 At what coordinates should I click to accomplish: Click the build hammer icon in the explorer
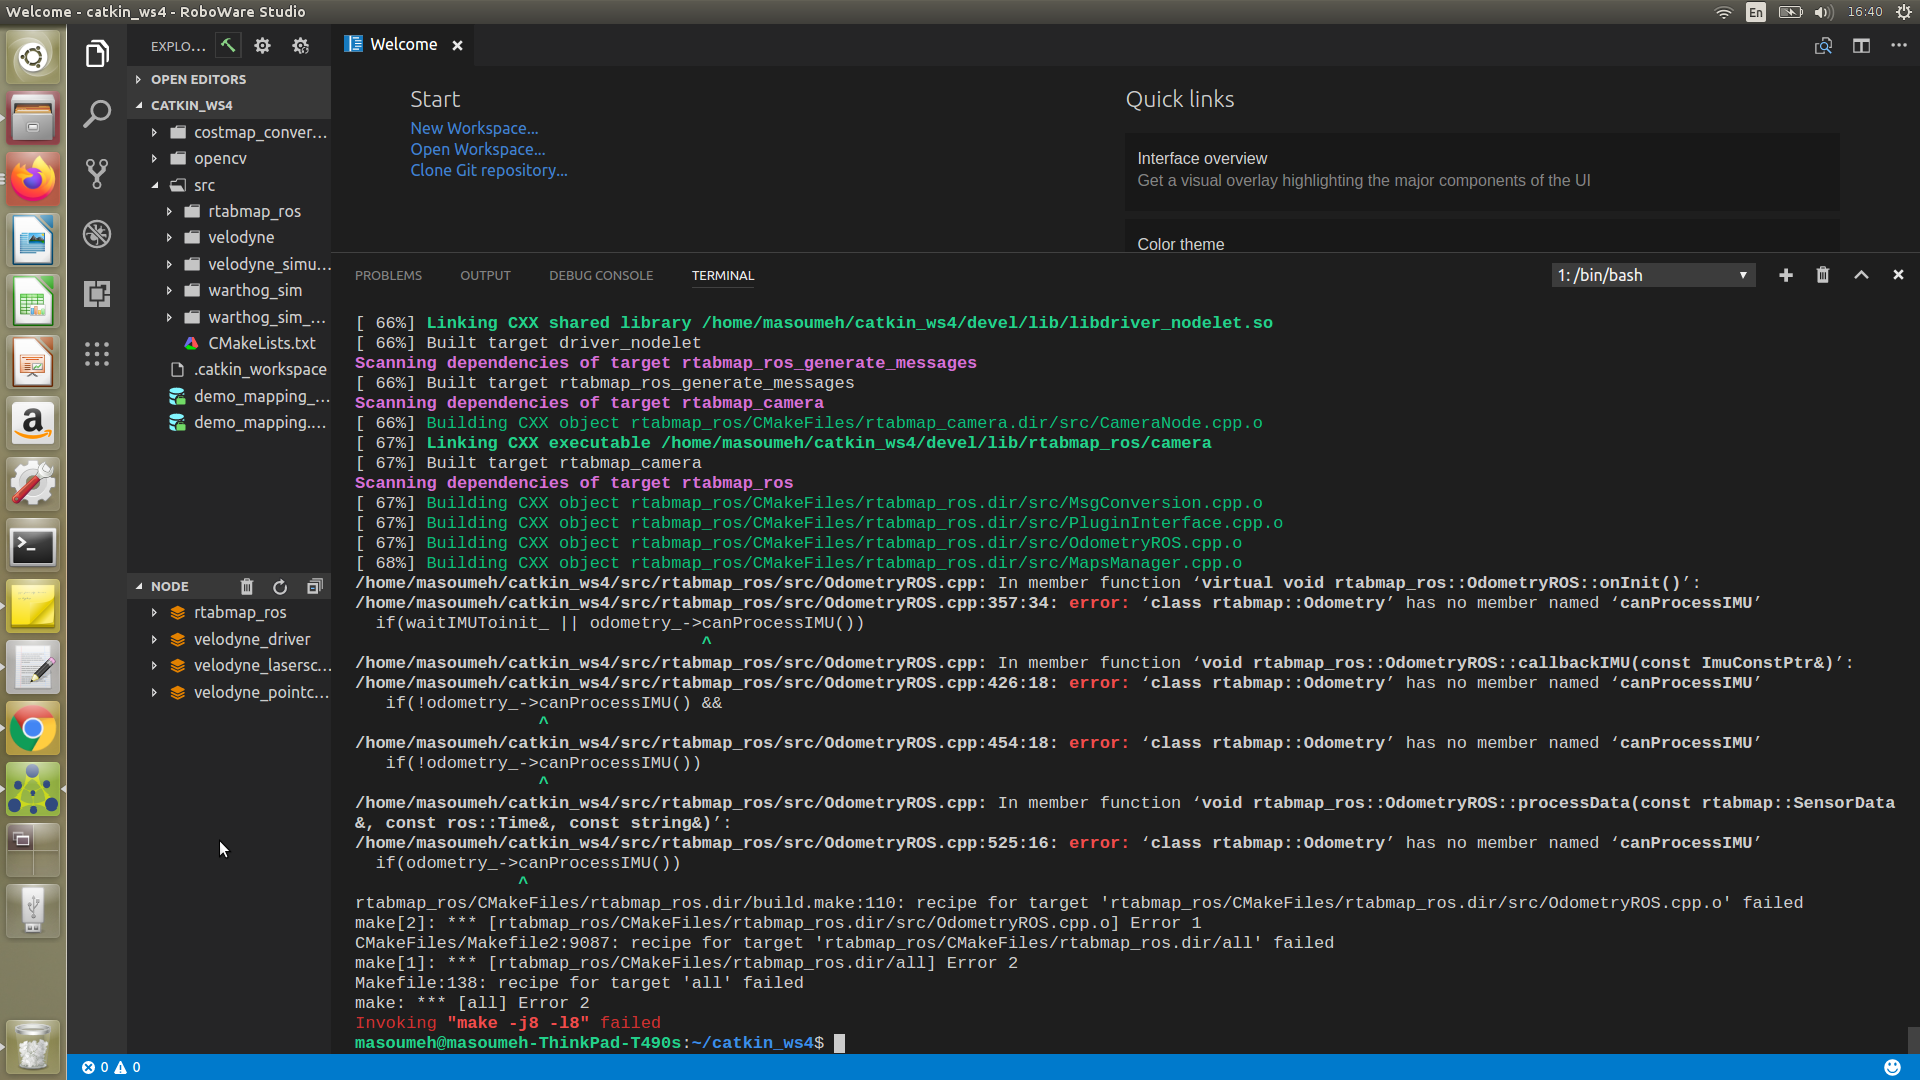tap(228, 46)
